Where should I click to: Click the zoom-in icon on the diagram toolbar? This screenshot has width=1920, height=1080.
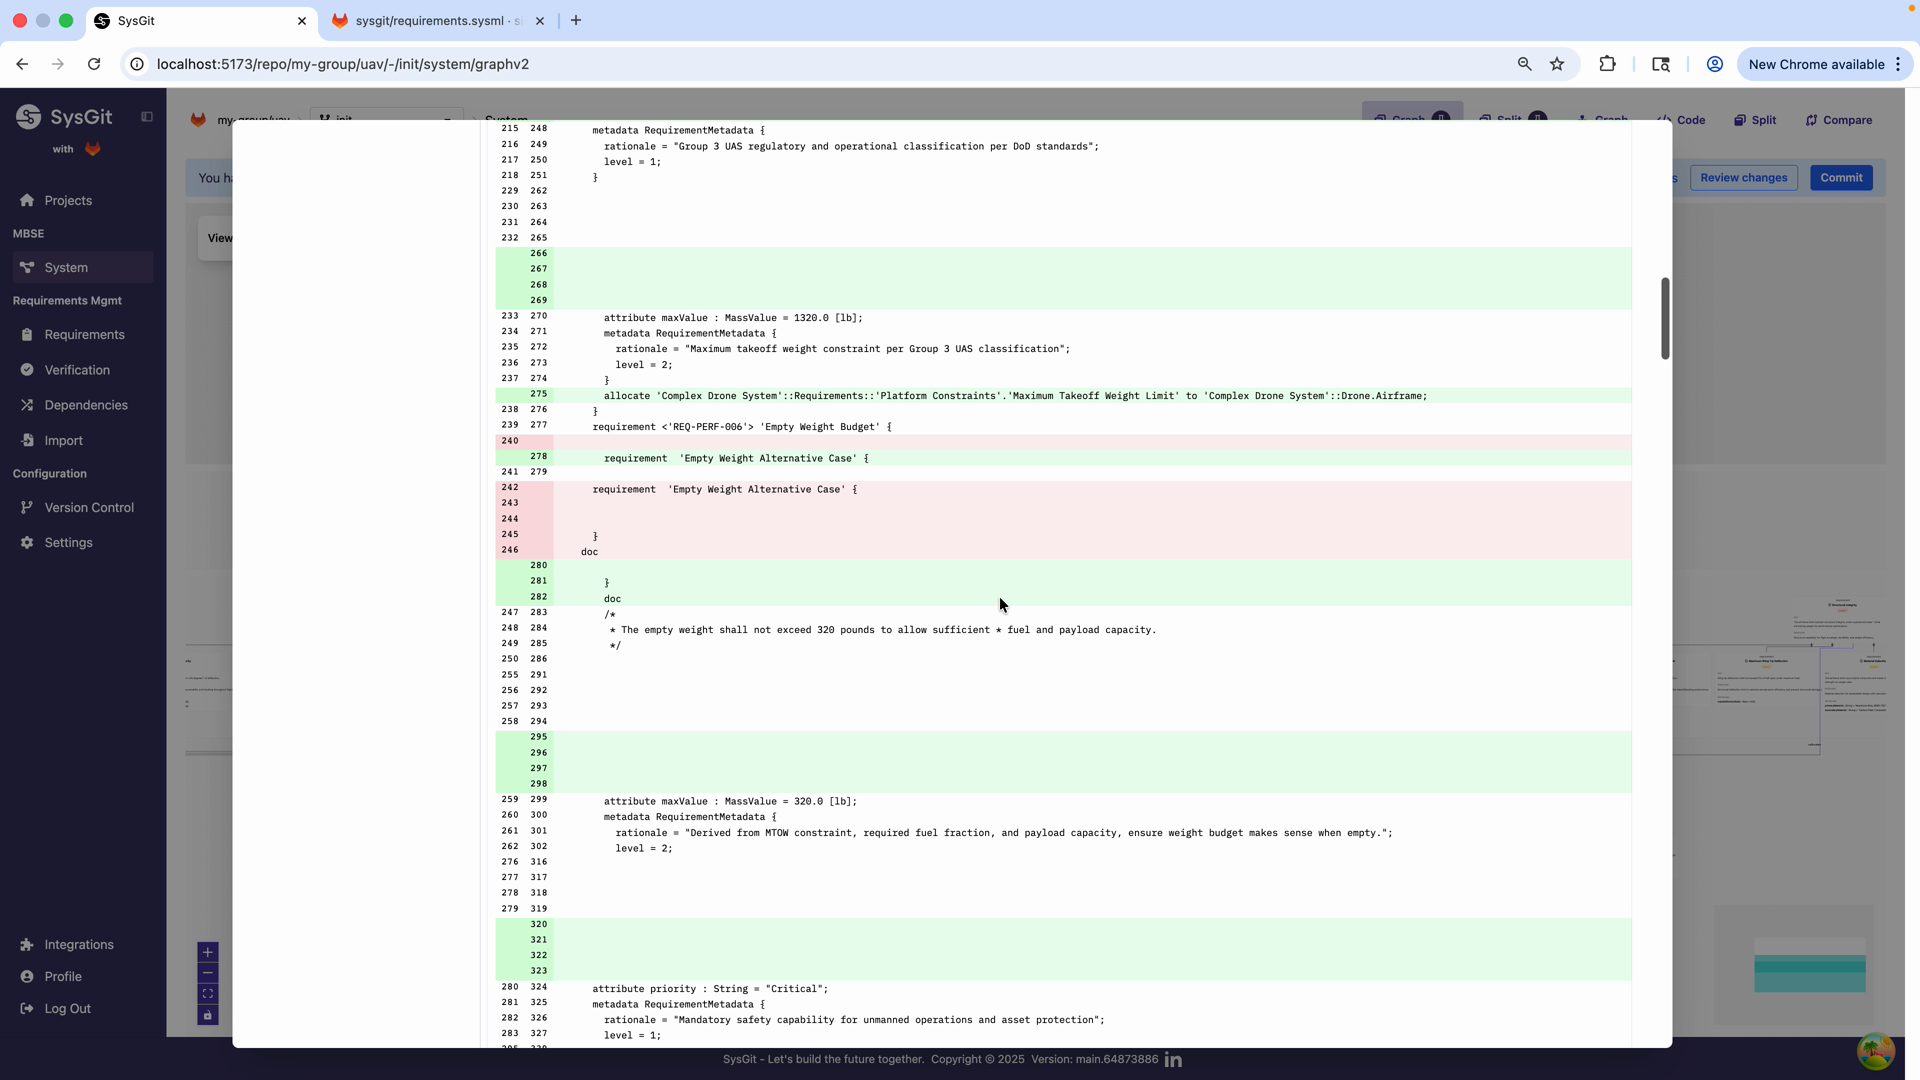coord(208,951)
